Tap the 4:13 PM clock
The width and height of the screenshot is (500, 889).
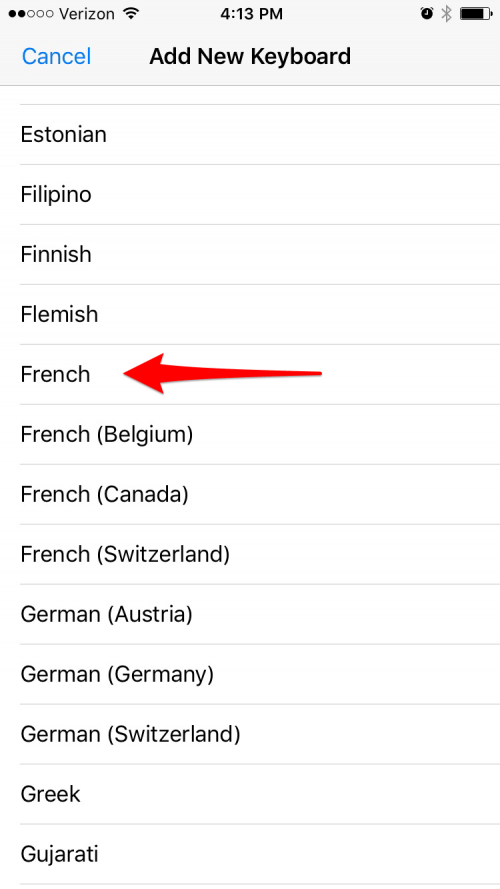251,14
